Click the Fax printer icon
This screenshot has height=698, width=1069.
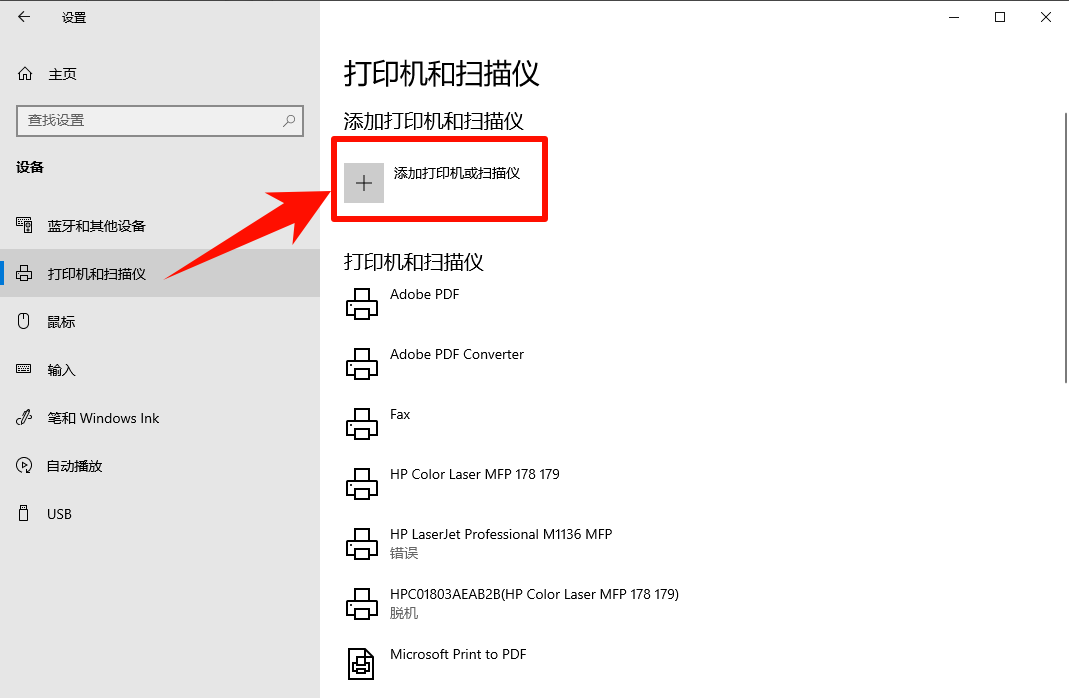[x=361, y=423]
